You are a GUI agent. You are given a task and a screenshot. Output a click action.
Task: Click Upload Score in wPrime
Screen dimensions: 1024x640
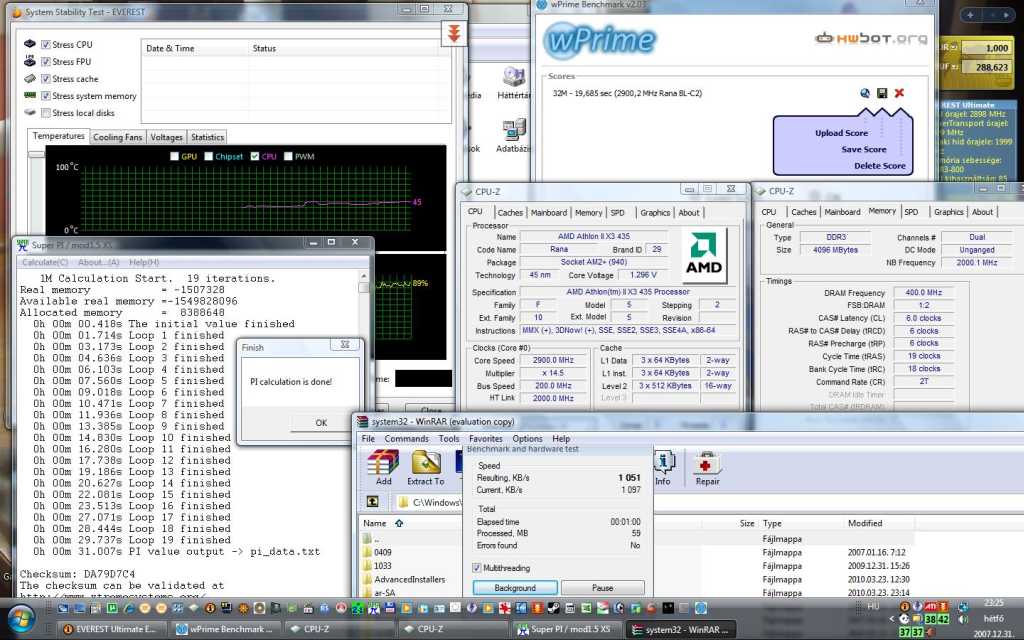(x=841, y=133)
